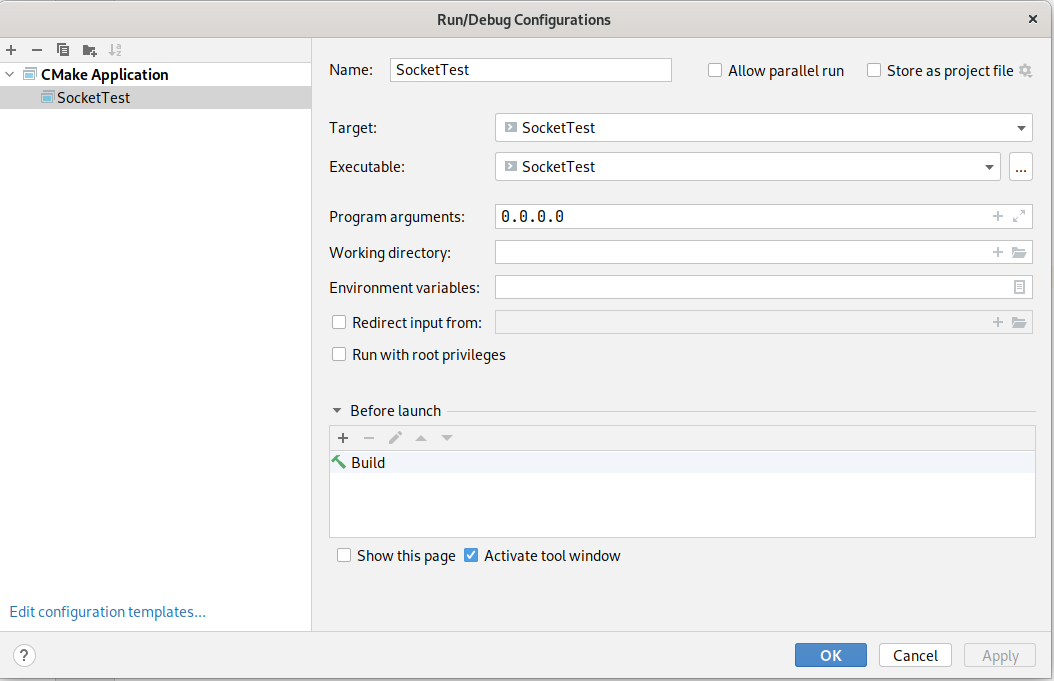Screen dimensions: 1054x681
Task: Open the Executable dropdown list
Action: pos(990,167)
